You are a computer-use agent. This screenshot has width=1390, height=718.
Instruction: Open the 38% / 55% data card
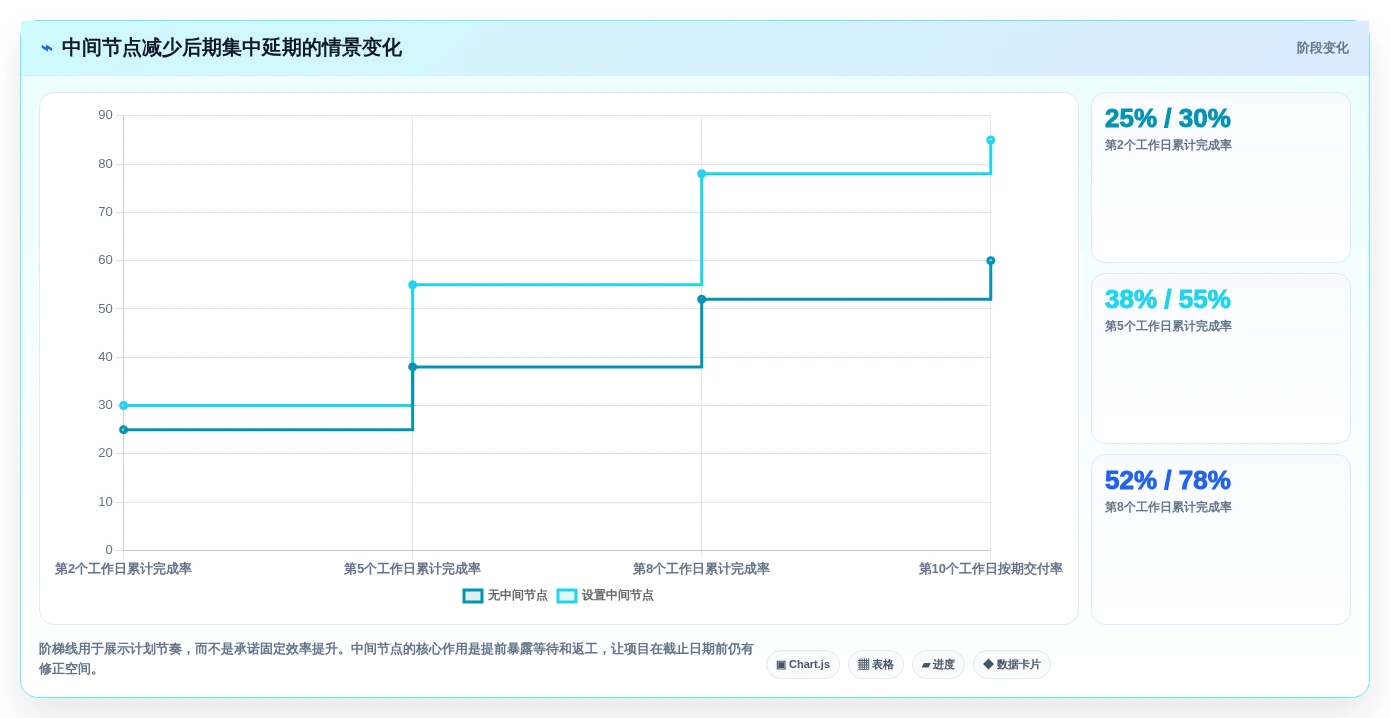(x=1221, y=359)
